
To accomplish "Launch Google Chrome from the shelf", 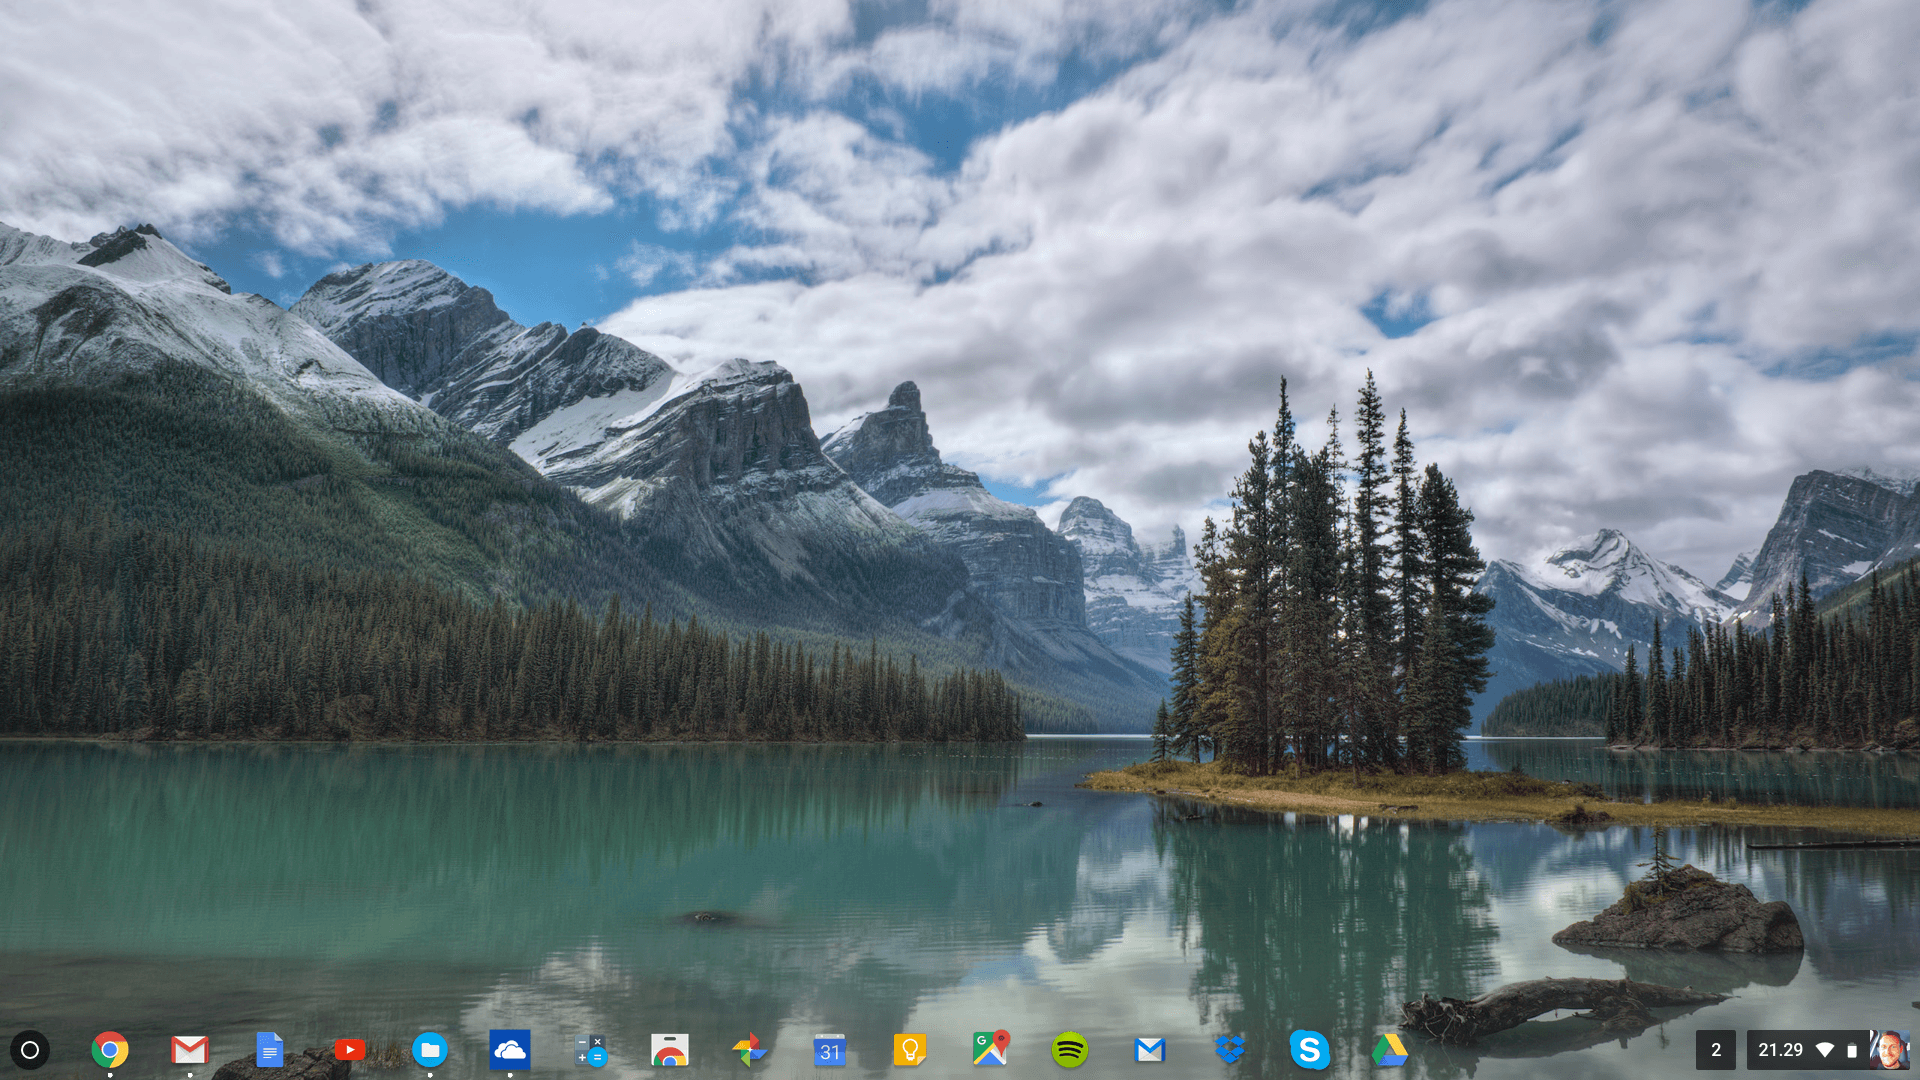I will tap(110, 1050).
